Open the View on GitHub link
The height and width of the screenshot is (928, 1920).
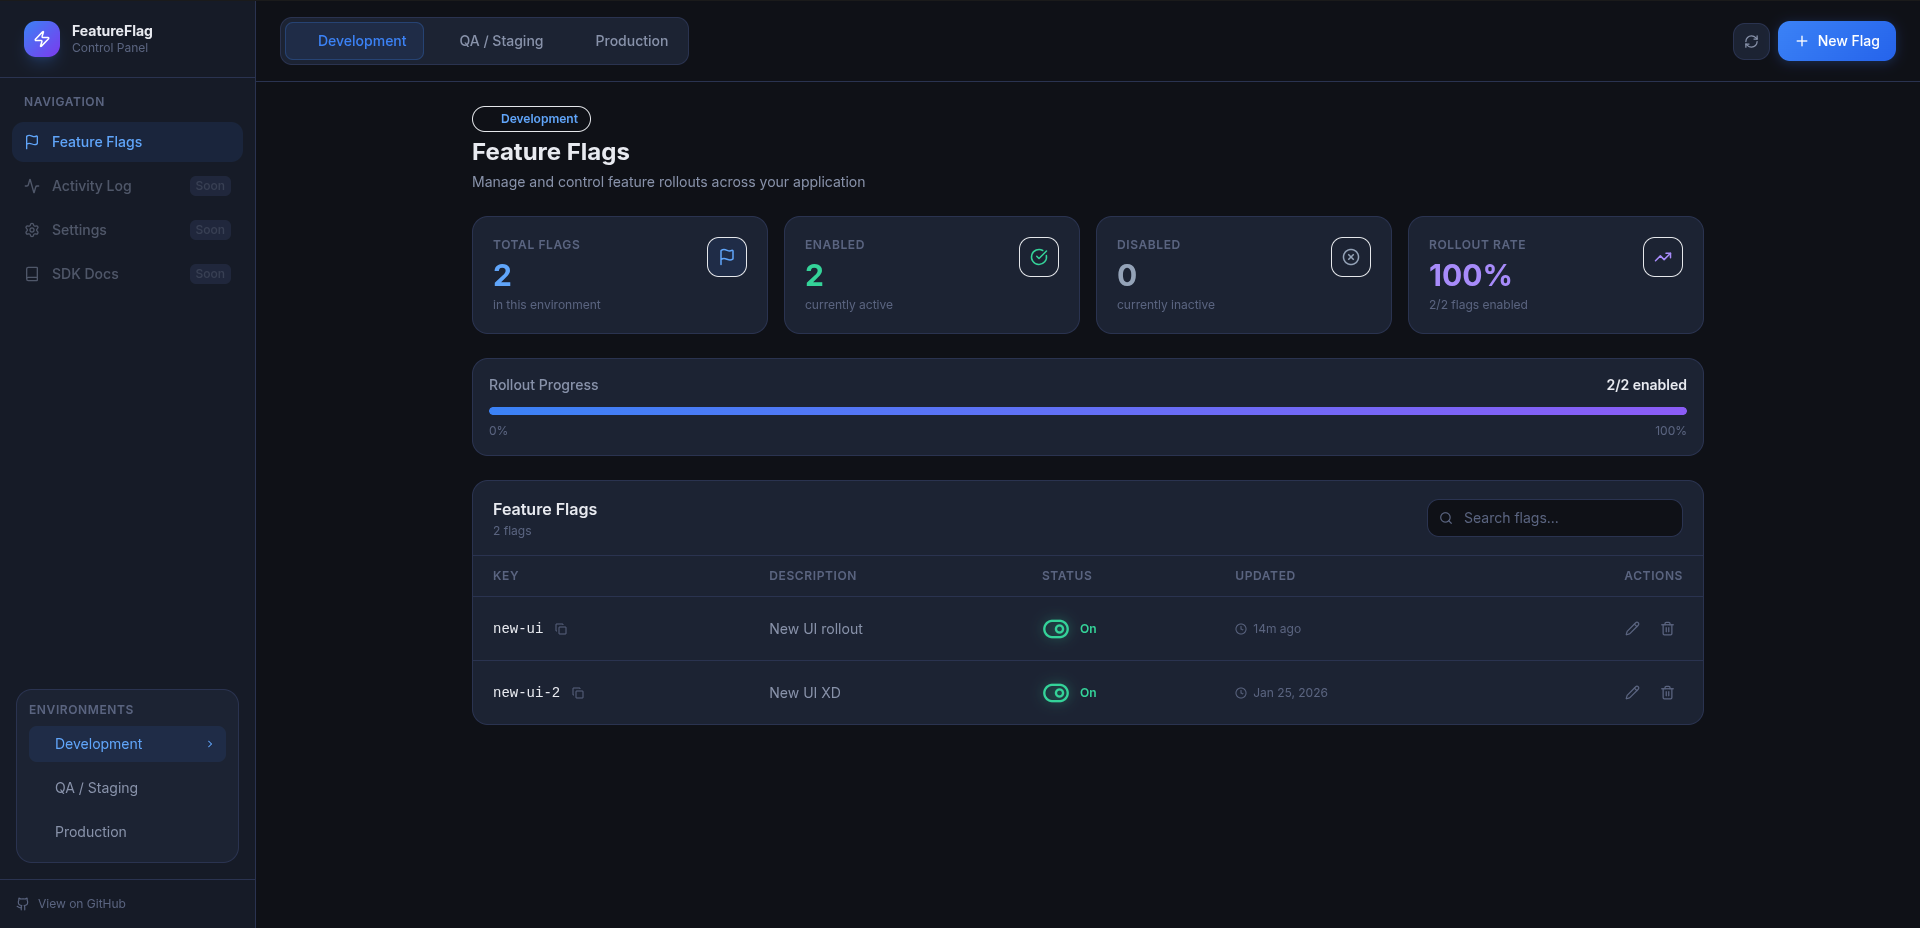pyautogui.click(x=72, y=904)
